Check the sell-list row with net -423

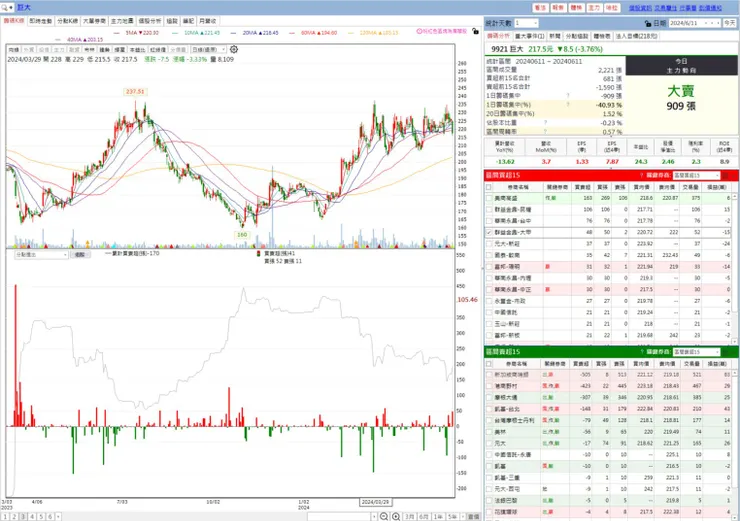488,386
